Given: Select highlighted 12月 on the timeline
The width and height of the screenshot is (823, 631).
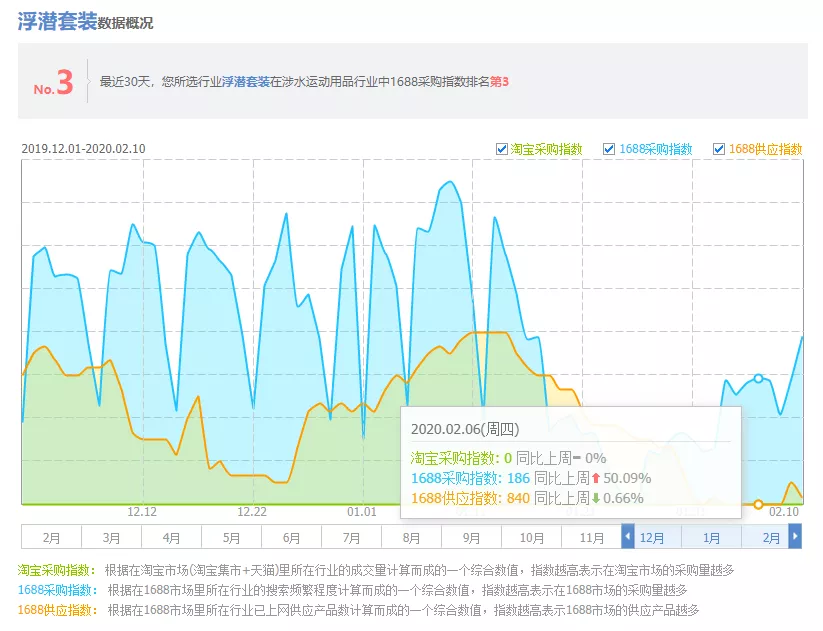Looking at the screenshot, I should pyautogui.click(x=652, y=538).
